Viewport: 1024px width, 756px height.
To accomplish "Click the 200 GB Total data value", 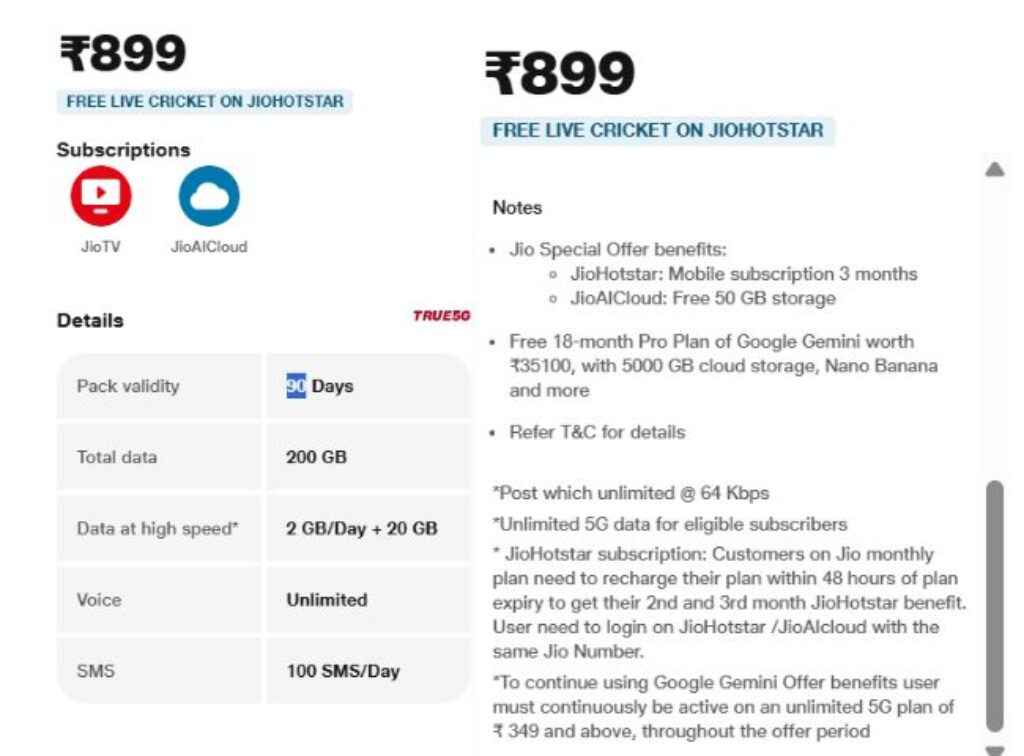I will (x=316, y=457).
